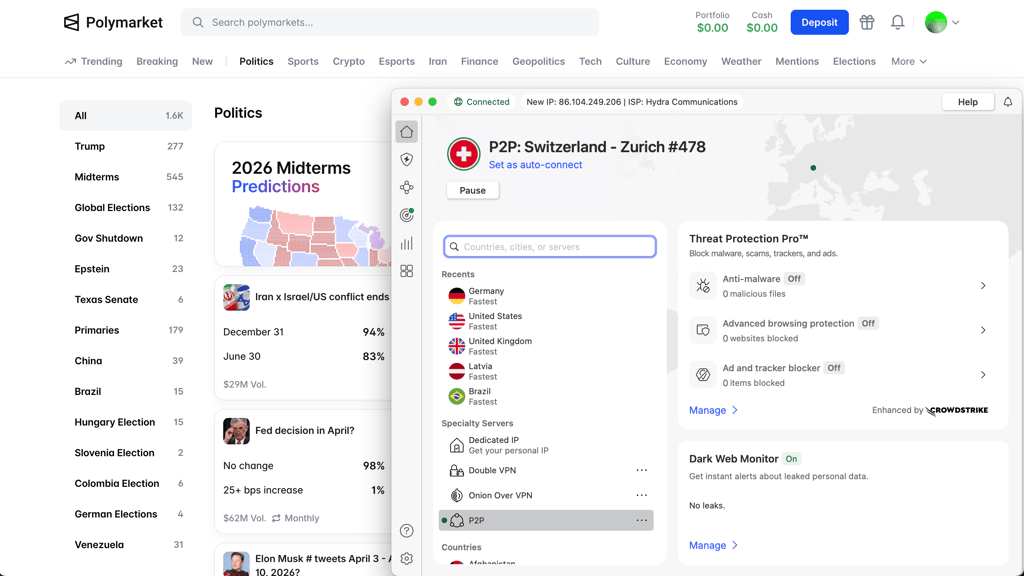Open the More categories dropdown
Screen dimensions: 1024x576
(908, 61)
